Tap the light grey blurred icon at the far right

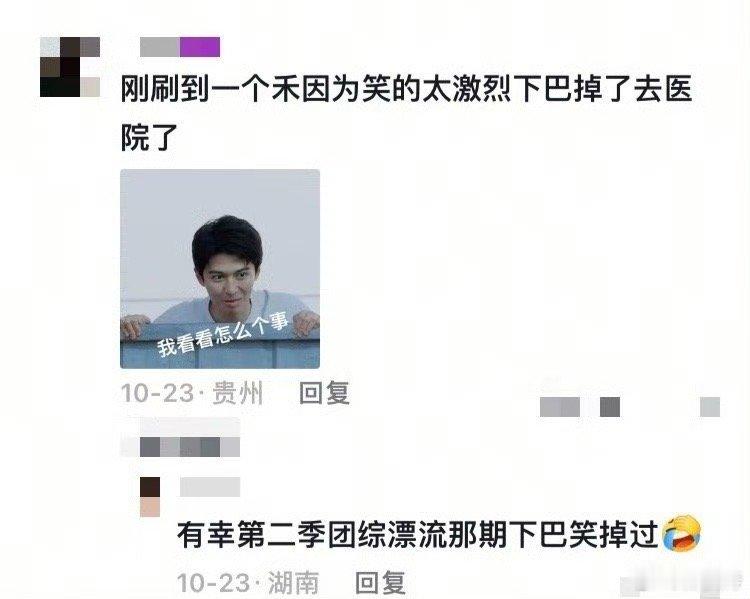coord(710,407)
